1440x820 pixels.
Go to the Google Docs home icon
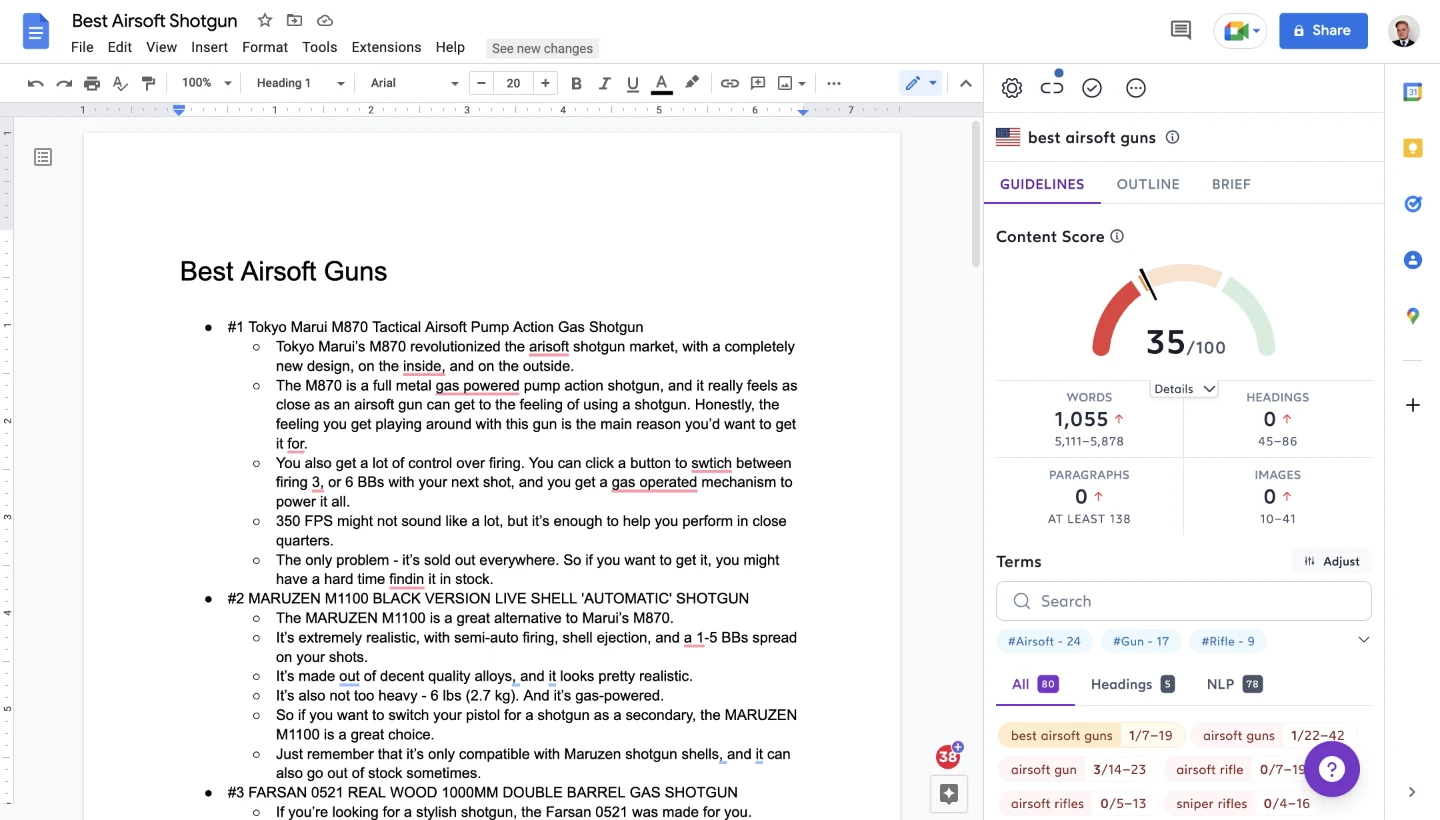coord(36,32)
